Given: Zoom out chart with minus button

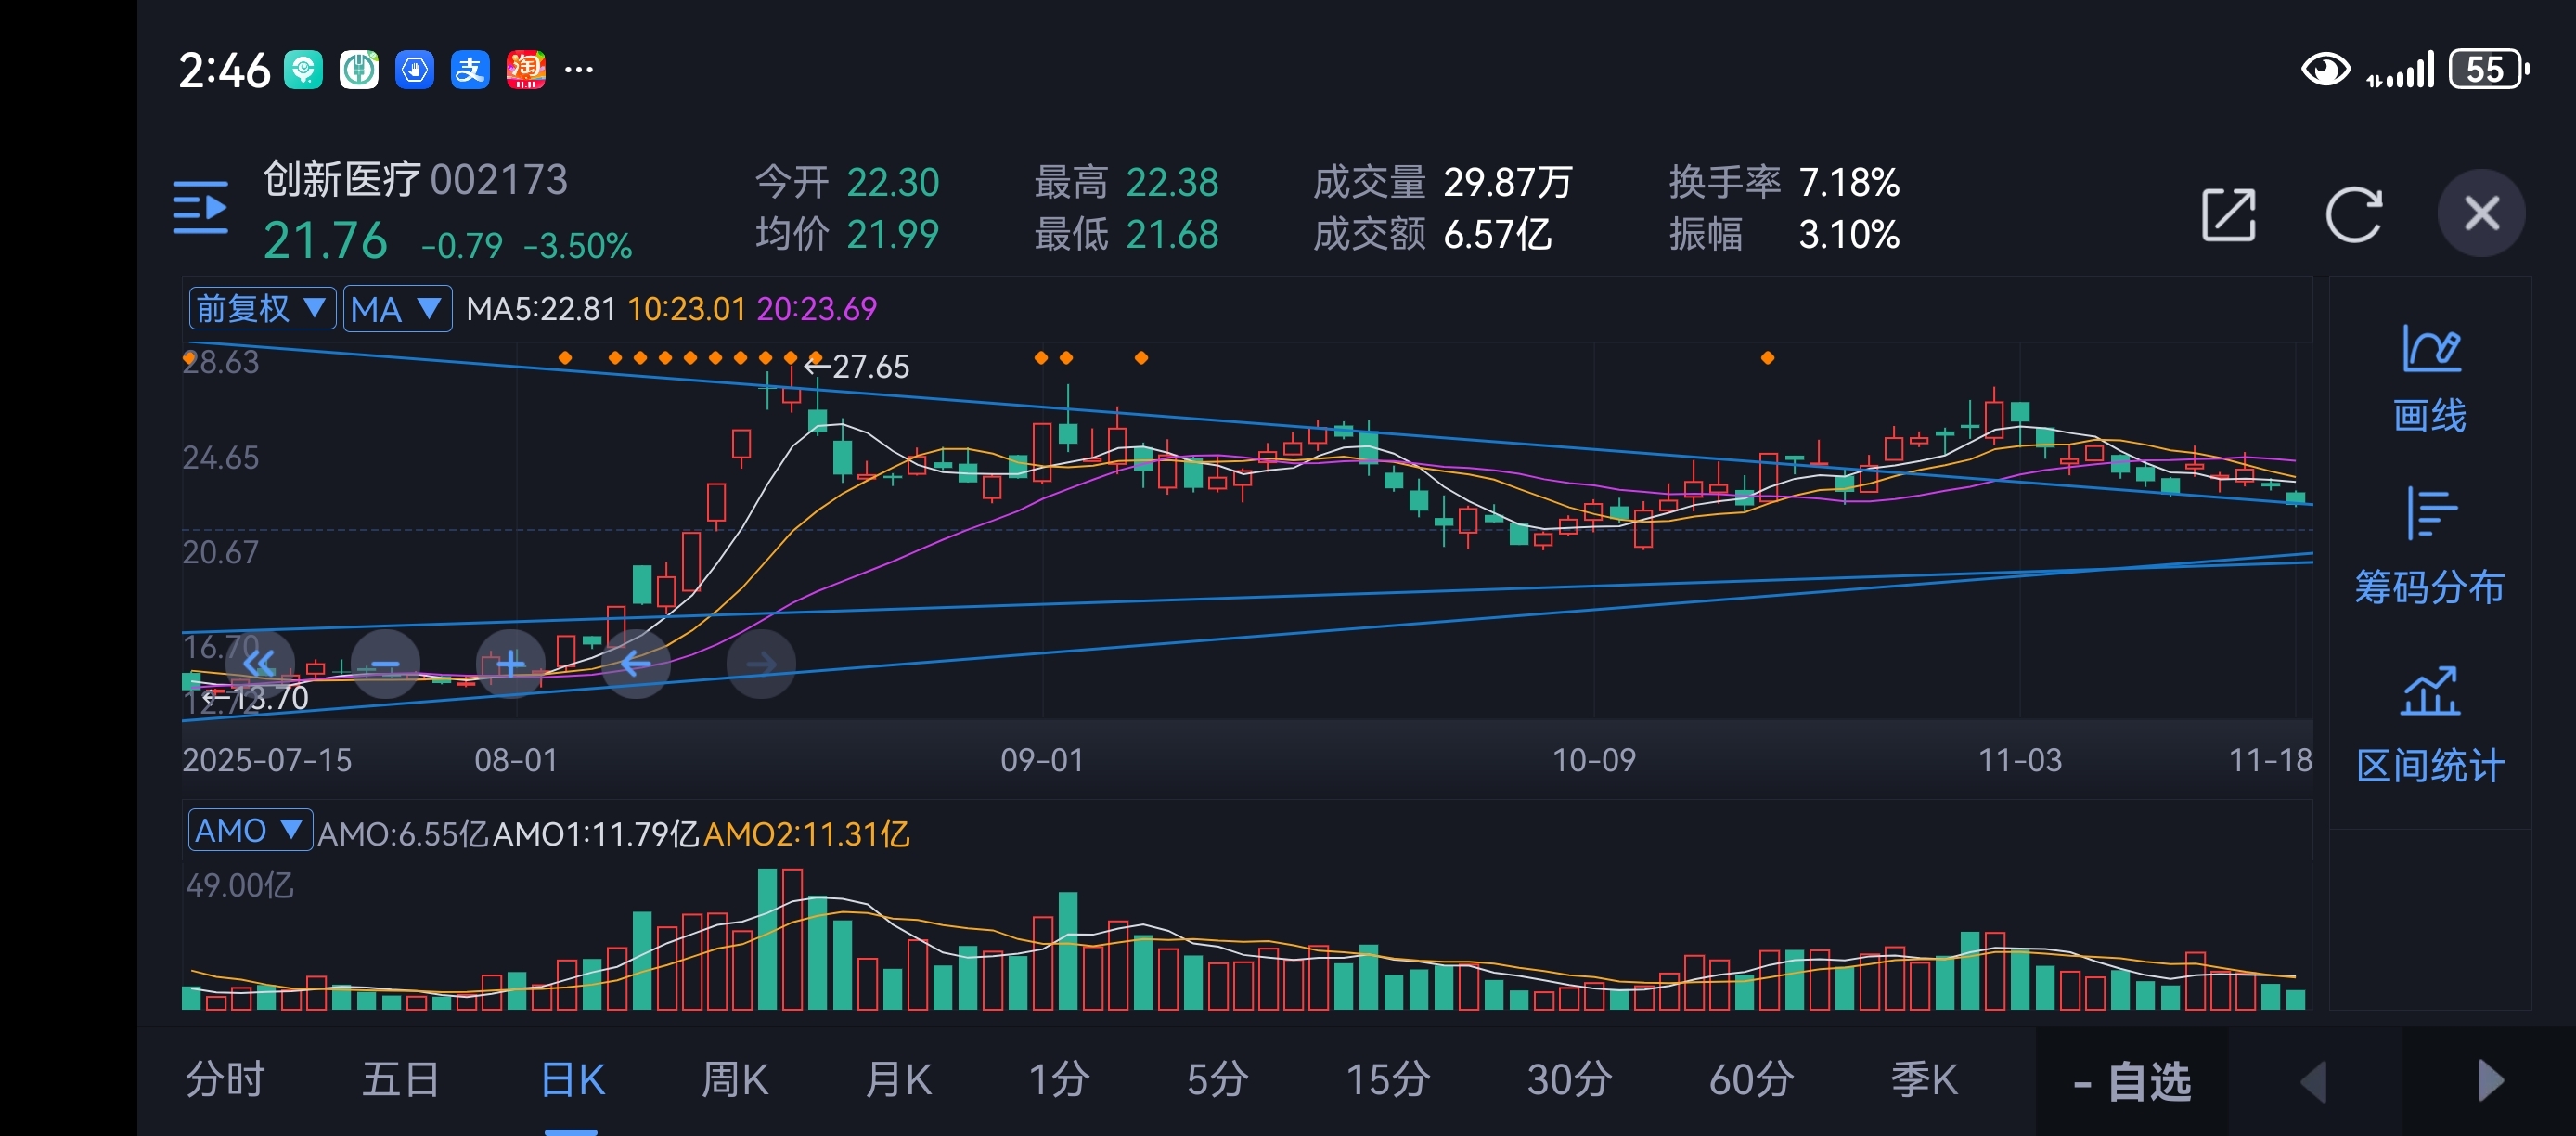Looking at the screenshot, I should [x=385, y=664].
